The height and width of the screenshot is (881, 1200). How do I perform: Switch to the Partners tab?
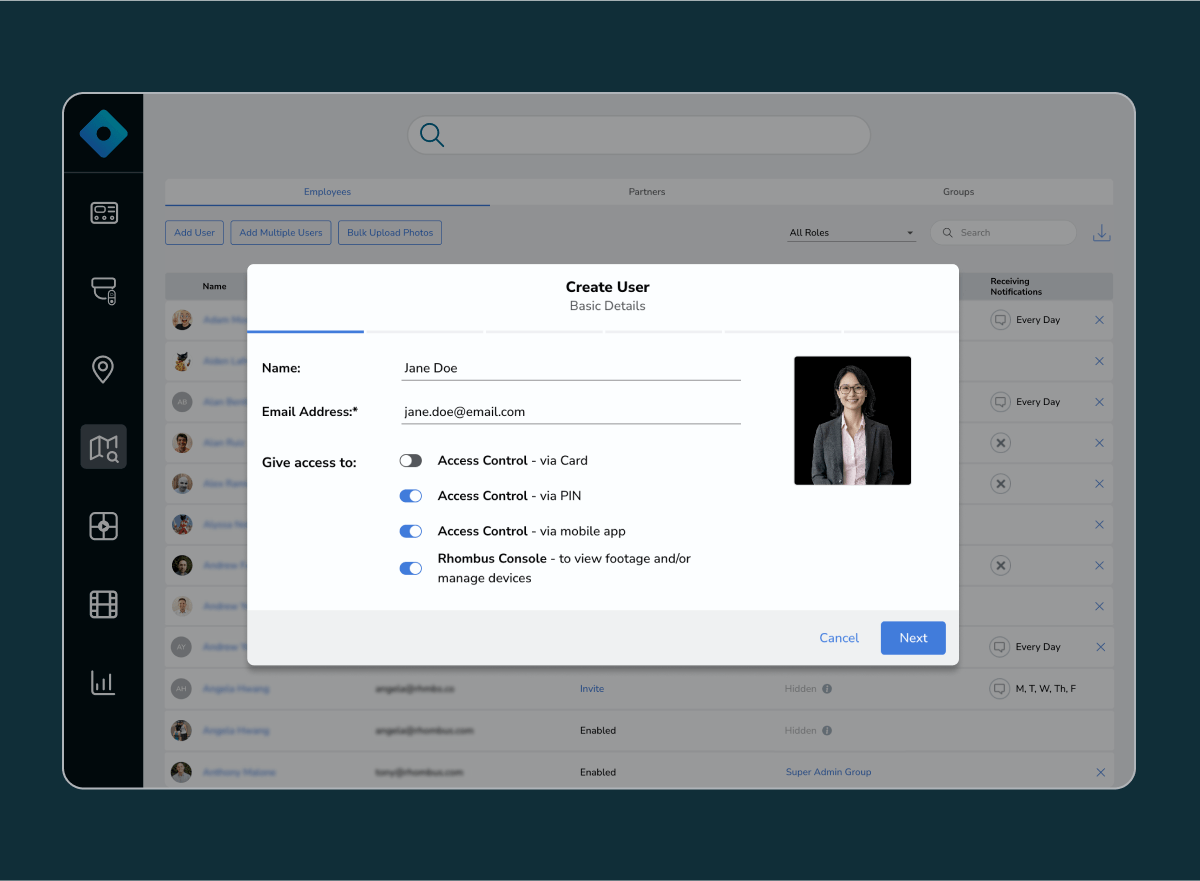(647, 191)
